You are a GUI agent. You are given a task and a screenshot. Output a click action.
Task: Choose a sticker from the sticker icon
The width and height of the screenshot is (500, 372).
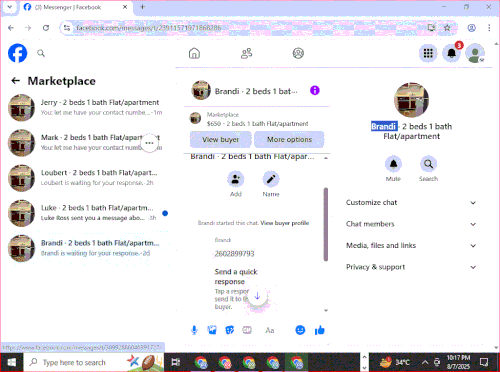[x=230, y=330]
